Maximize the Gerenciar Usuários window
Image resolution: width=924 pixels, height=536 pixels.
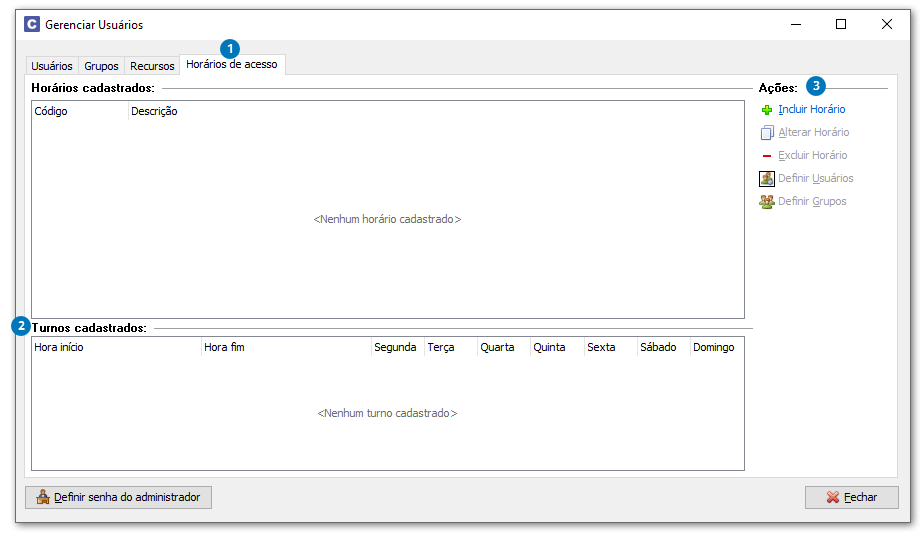(x=841, y=24)
